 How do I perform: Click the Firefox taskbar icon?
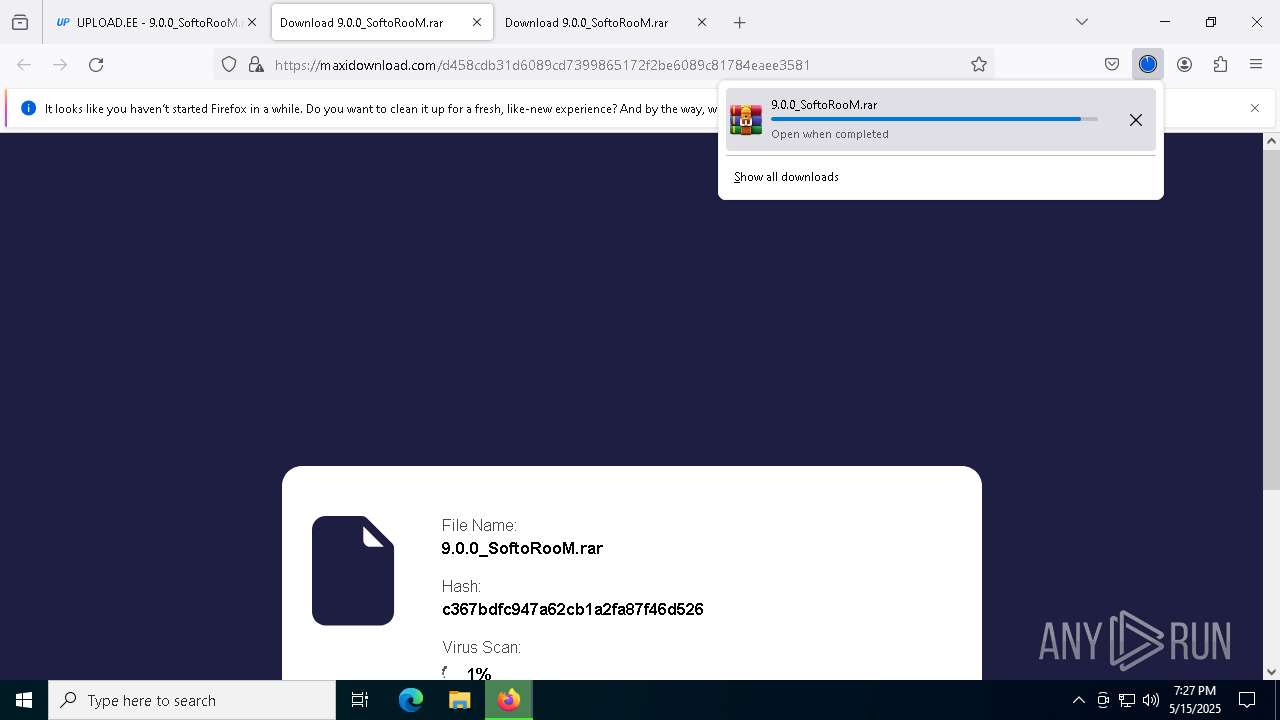tap(509, 700)
